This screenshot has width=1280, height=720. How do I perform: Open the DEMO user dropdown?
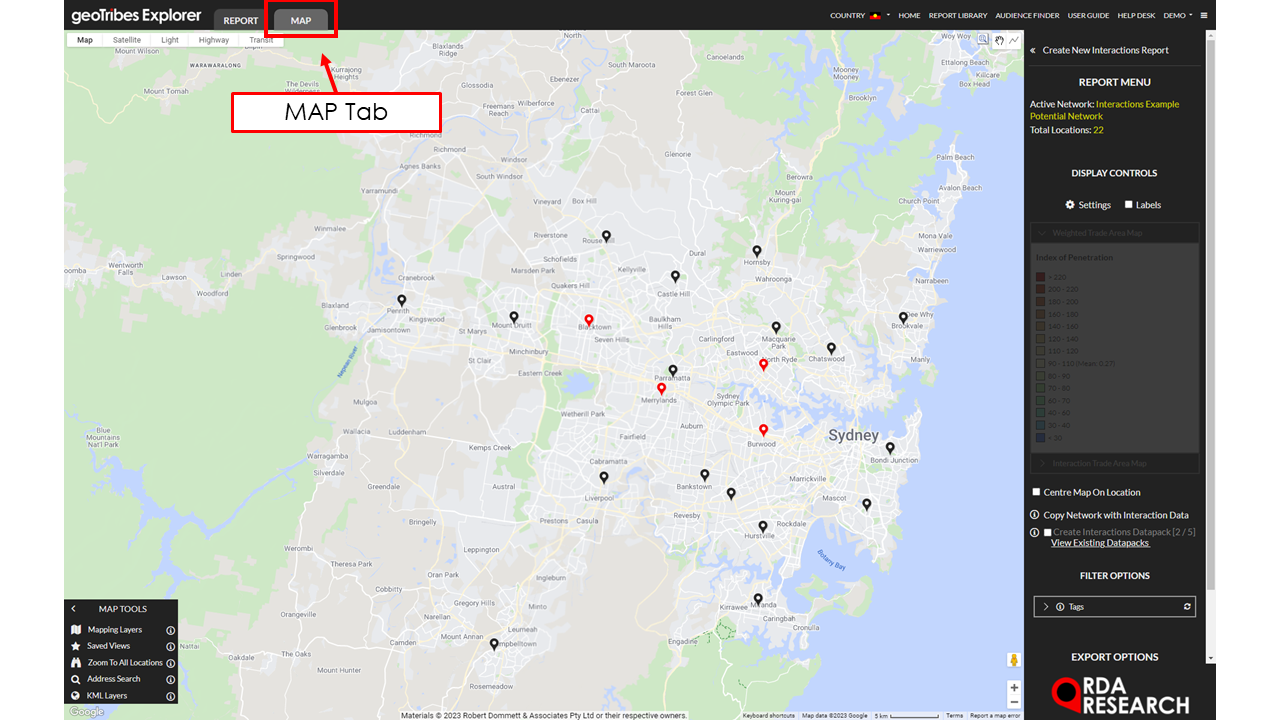(1178, 16)
